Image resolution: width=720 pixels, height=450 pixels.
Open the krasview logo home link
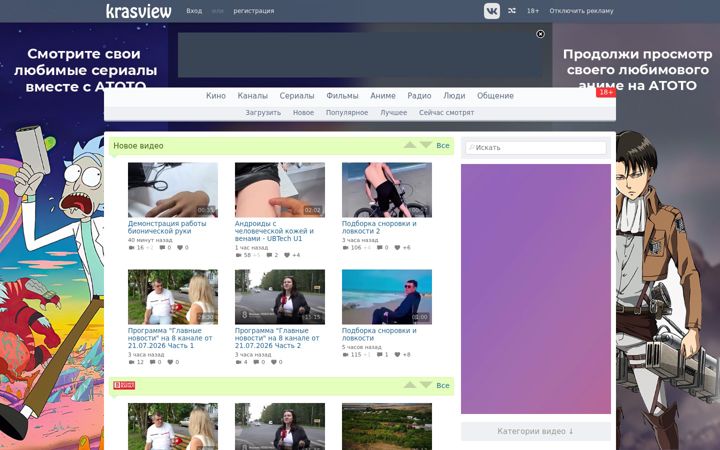[x=139, y=11]
